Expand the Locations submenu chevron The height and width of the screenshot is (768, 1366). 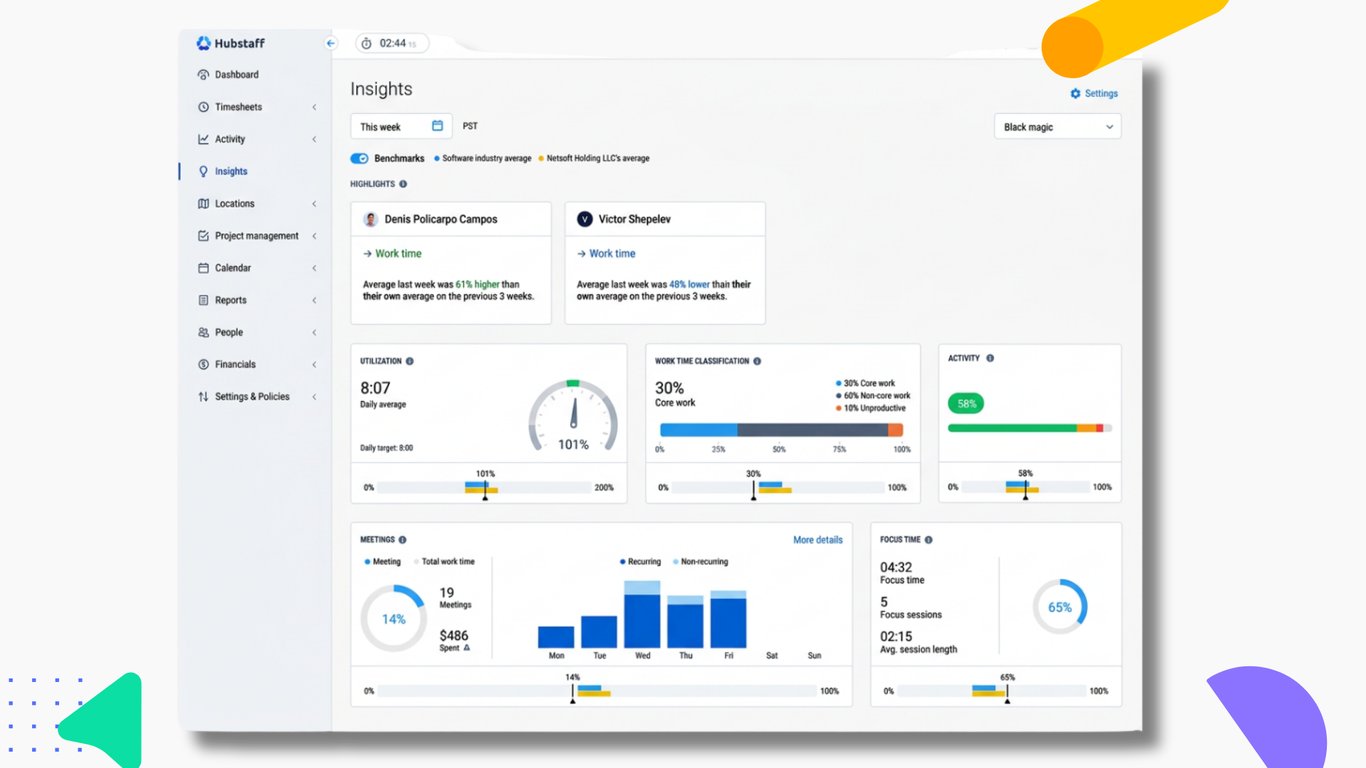(314, 204)
